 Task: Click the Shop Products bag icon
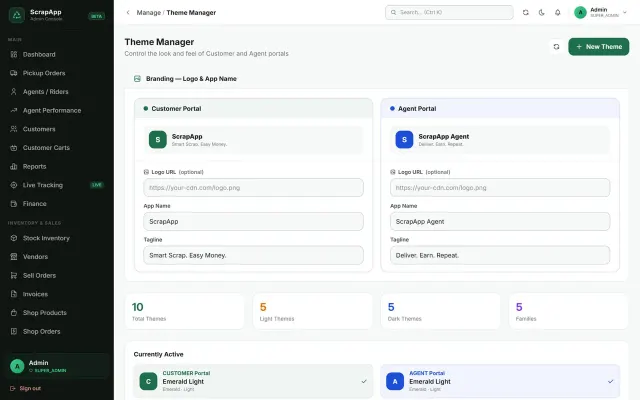pyautogui.click(x=13, y=313)
